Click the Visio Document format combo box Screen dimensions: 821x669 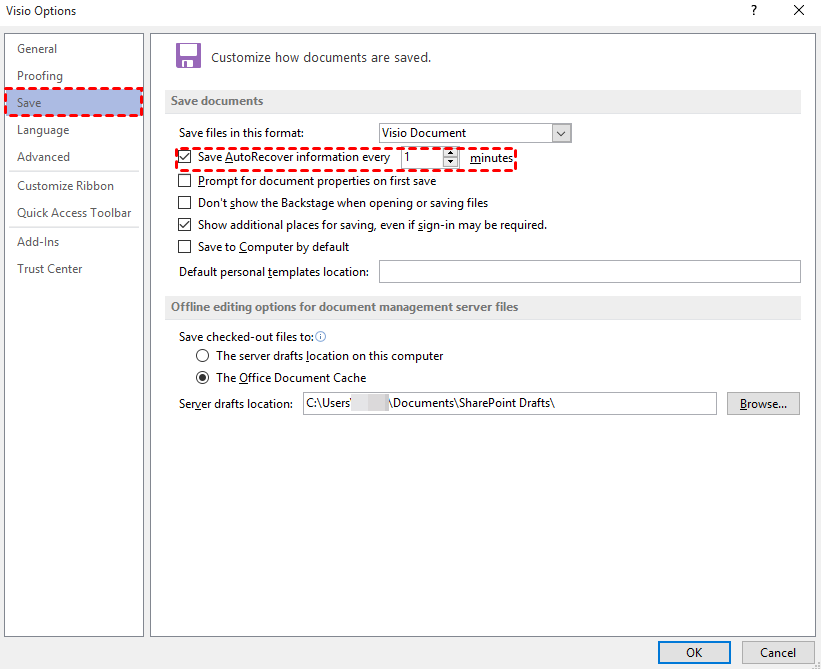pos(475,133)
